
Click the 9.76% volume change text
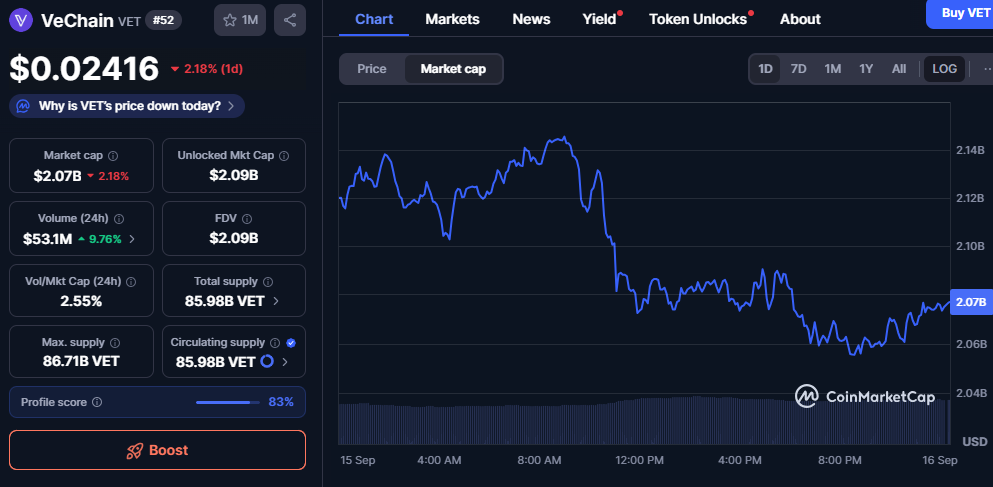coord(104,239)
